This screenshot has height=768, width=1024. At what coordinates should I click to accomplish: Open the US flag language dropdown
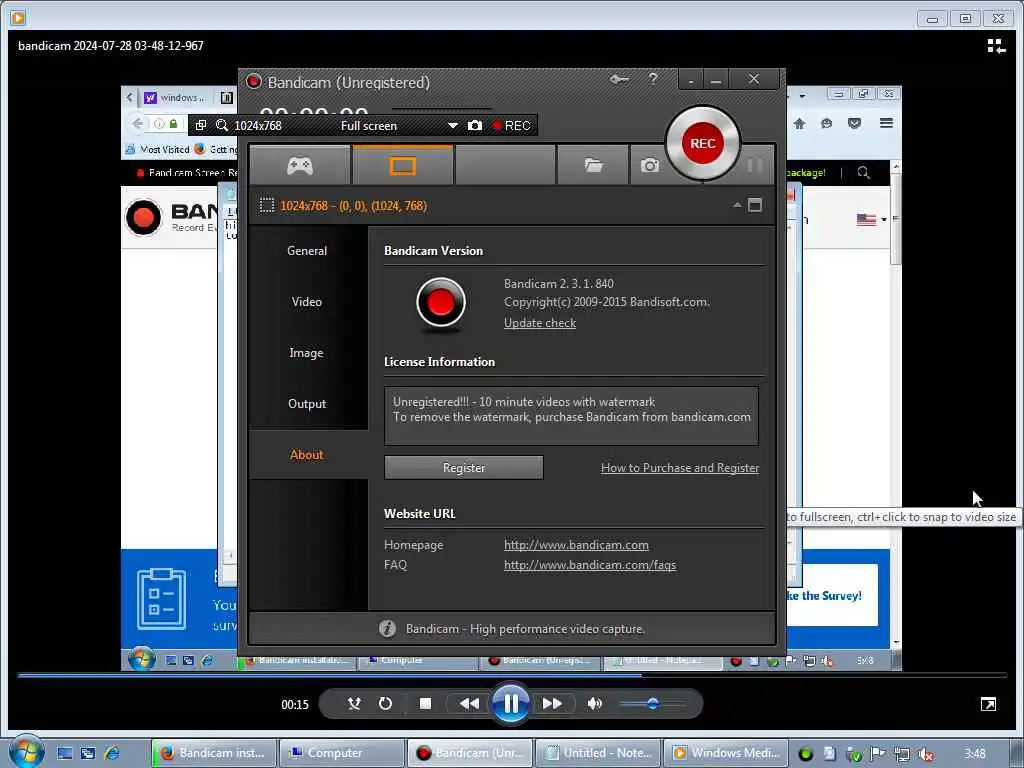tap(871, 219)
